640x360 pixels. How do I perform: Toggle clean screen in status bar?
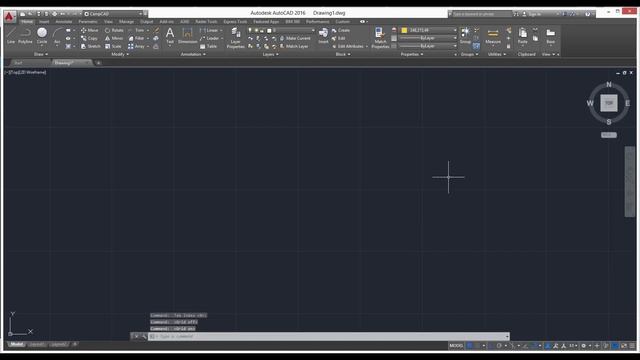(624, 346)
